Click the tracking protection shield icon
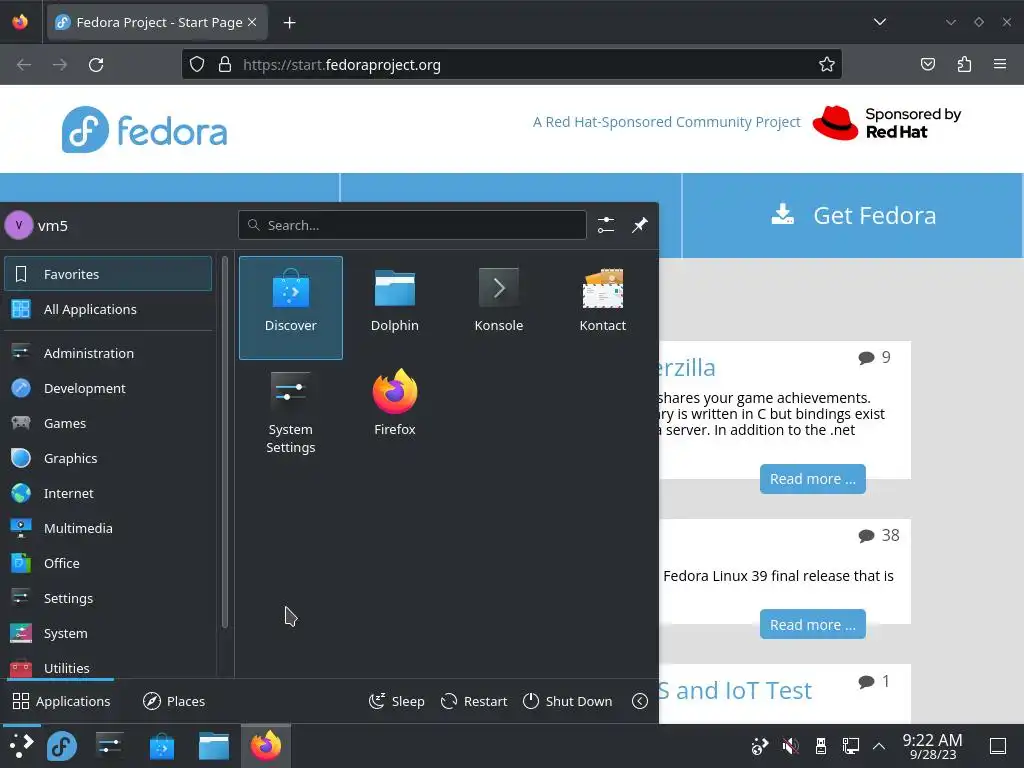Screen dimensions: 1024x768 tap(197, 64)
